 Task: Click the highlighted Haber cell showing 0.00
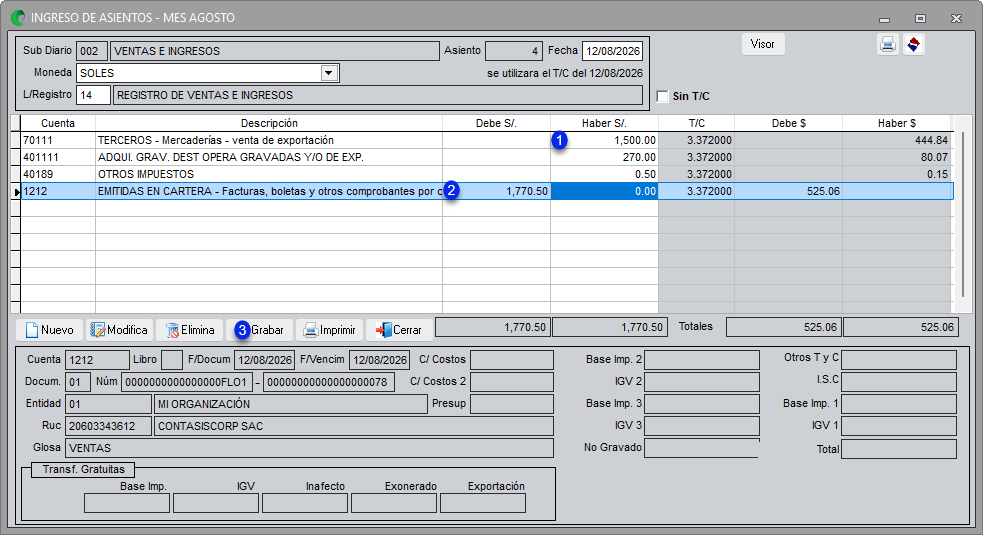point(604,191)
